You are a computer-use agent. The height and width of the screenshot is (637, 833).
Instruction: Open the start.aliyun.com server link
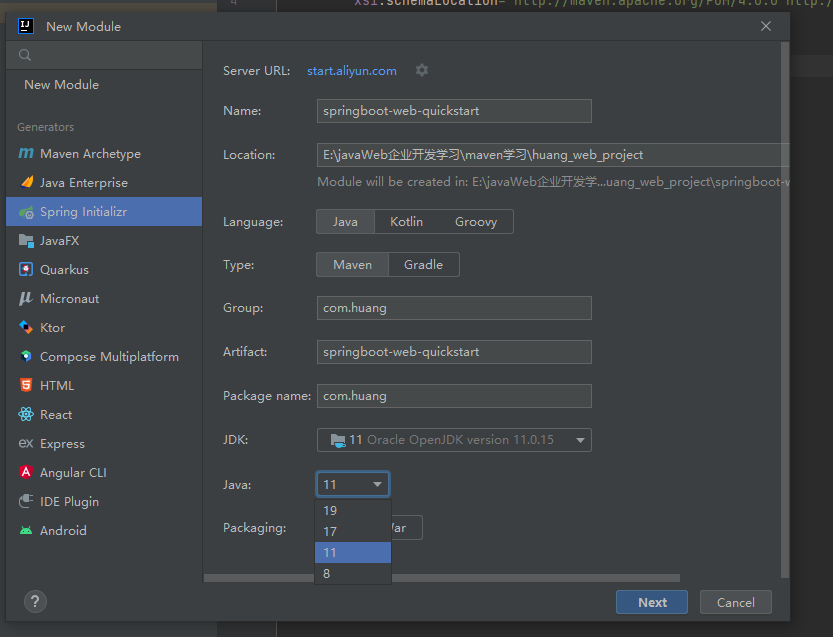pyautogui.click(x=352, y=71)
